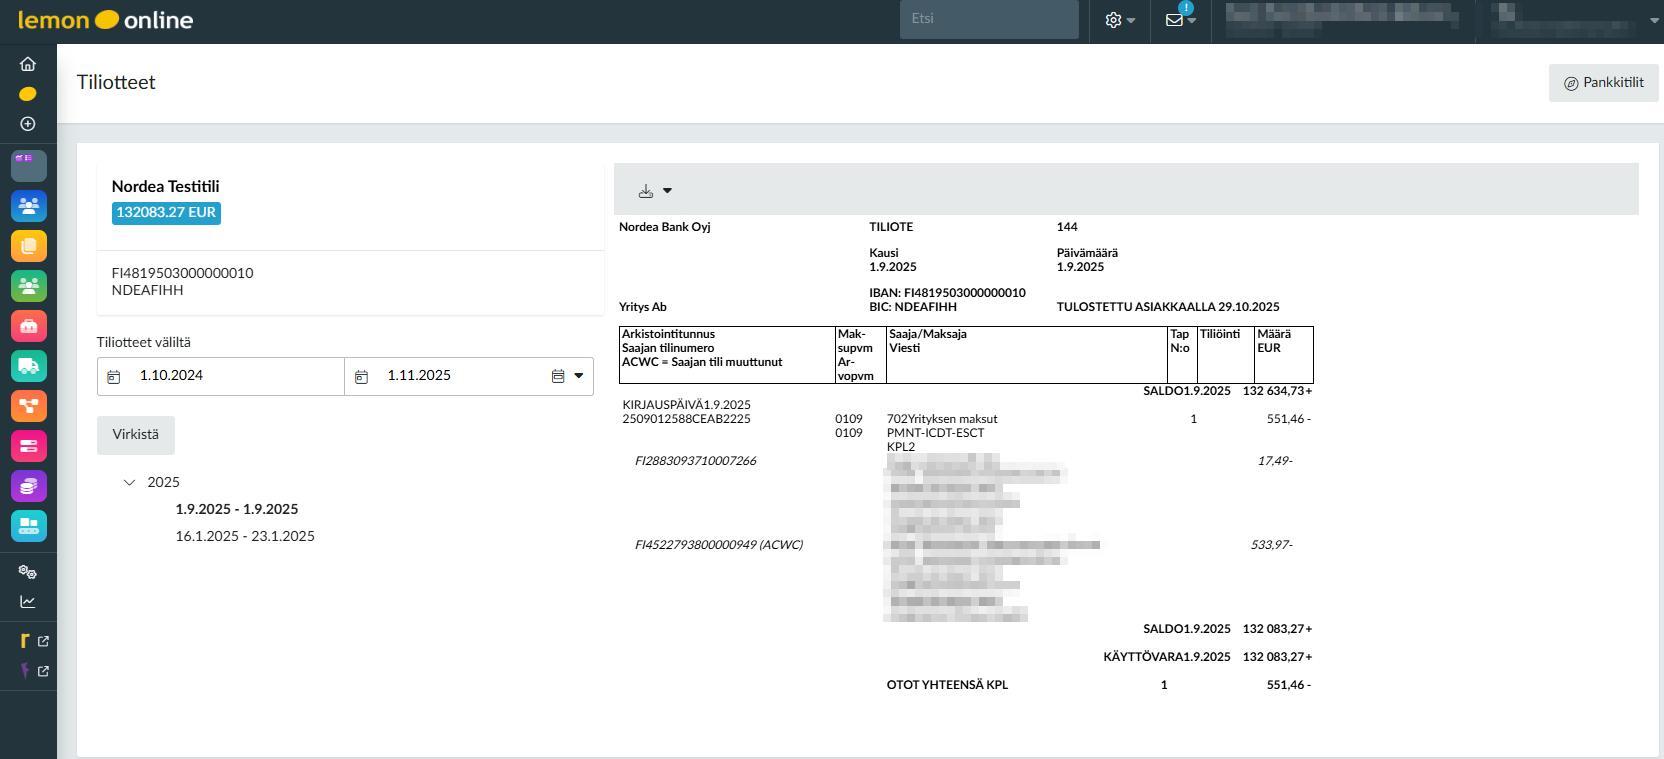1664x759 pixels.
Task: Select statement 16.1.2025 - 23.1.2025
Action: (x=245, y=536)
